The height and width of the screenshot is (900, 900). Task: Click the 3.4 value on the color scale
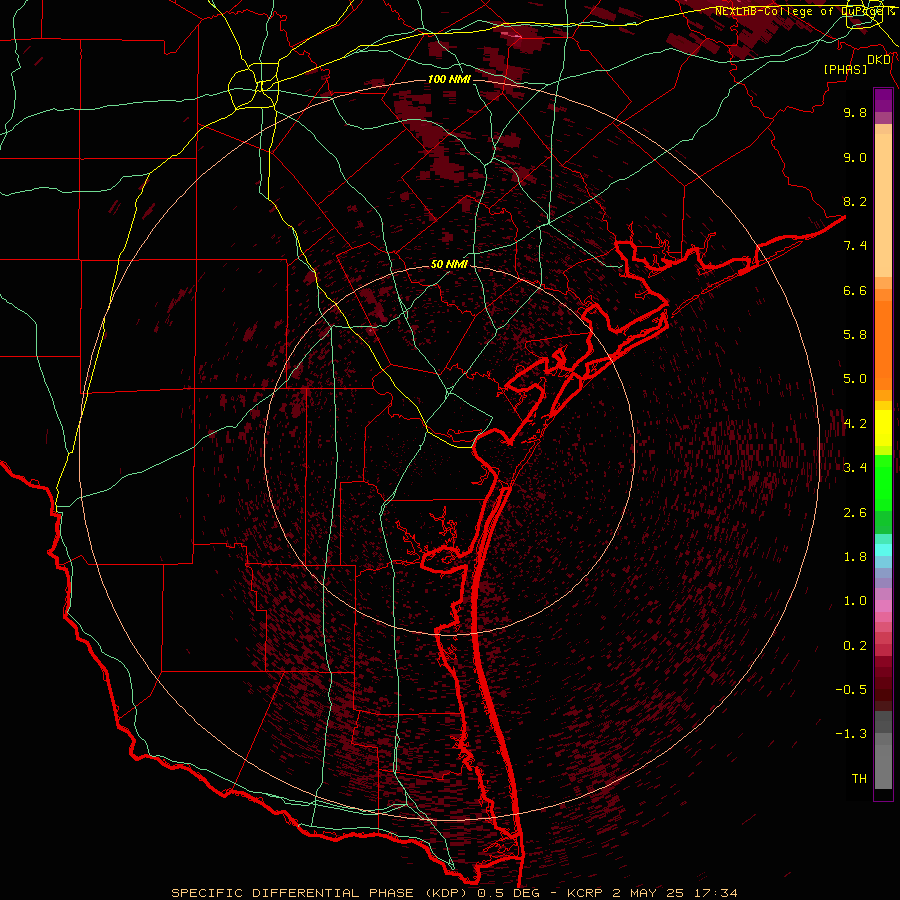tap(855, 468)
